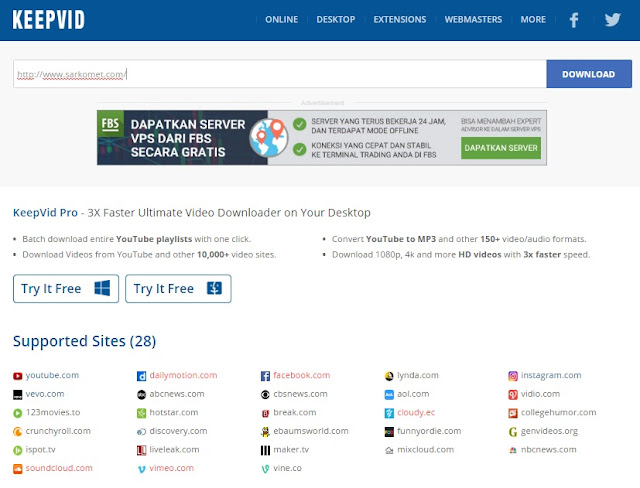Click the vevo.com site icon
Screen dimensions: 640x488
pyautogui.click(x=18, y=395)
